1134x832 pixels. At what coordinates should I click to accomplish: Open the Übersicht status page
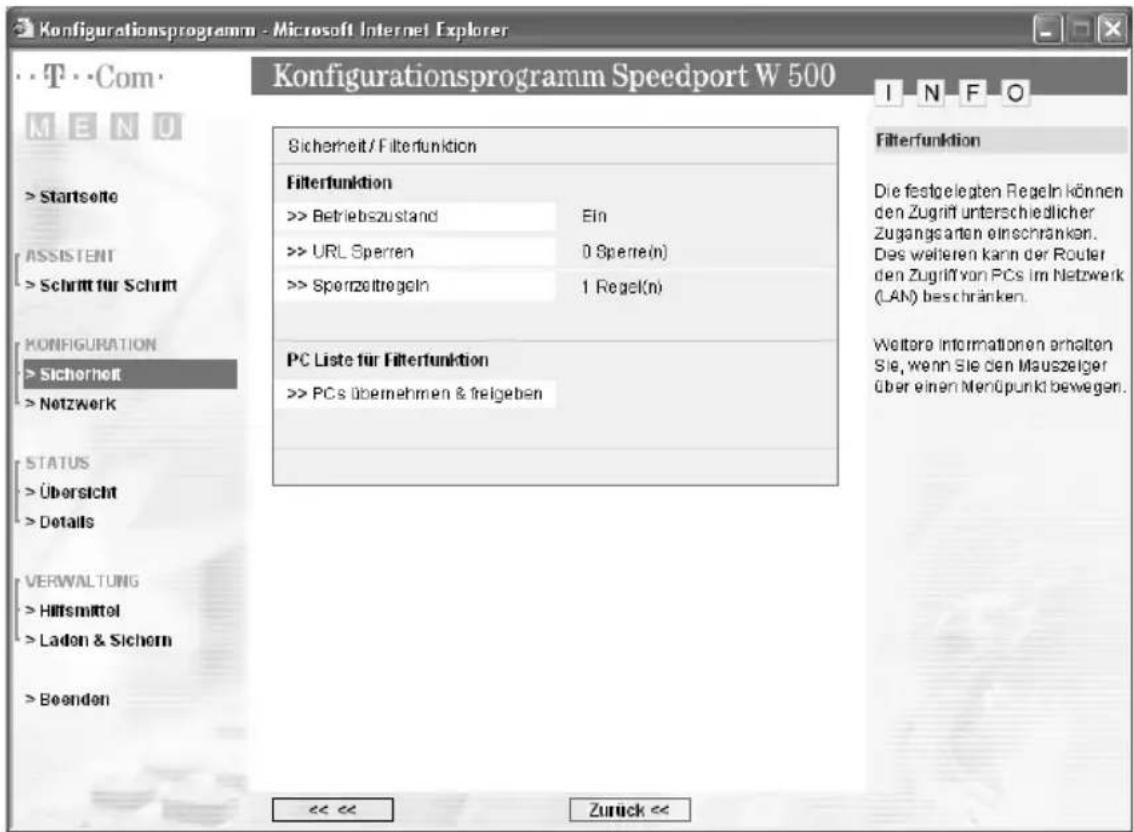71,492
